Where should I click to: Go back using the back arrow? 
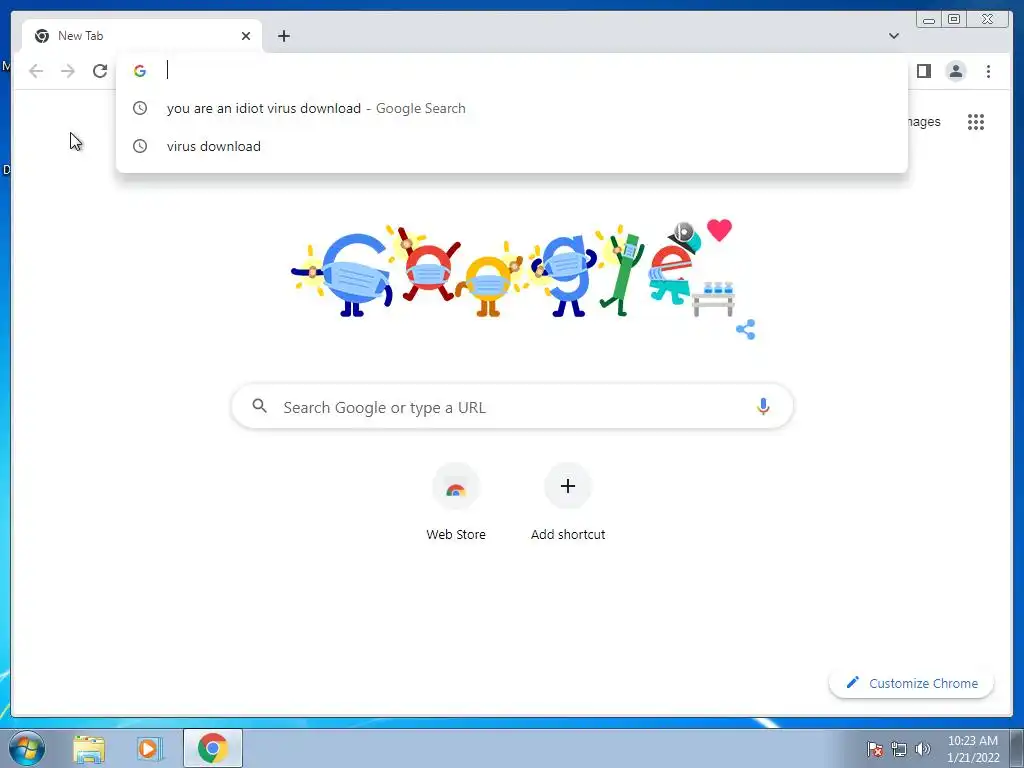coord(36,71)
